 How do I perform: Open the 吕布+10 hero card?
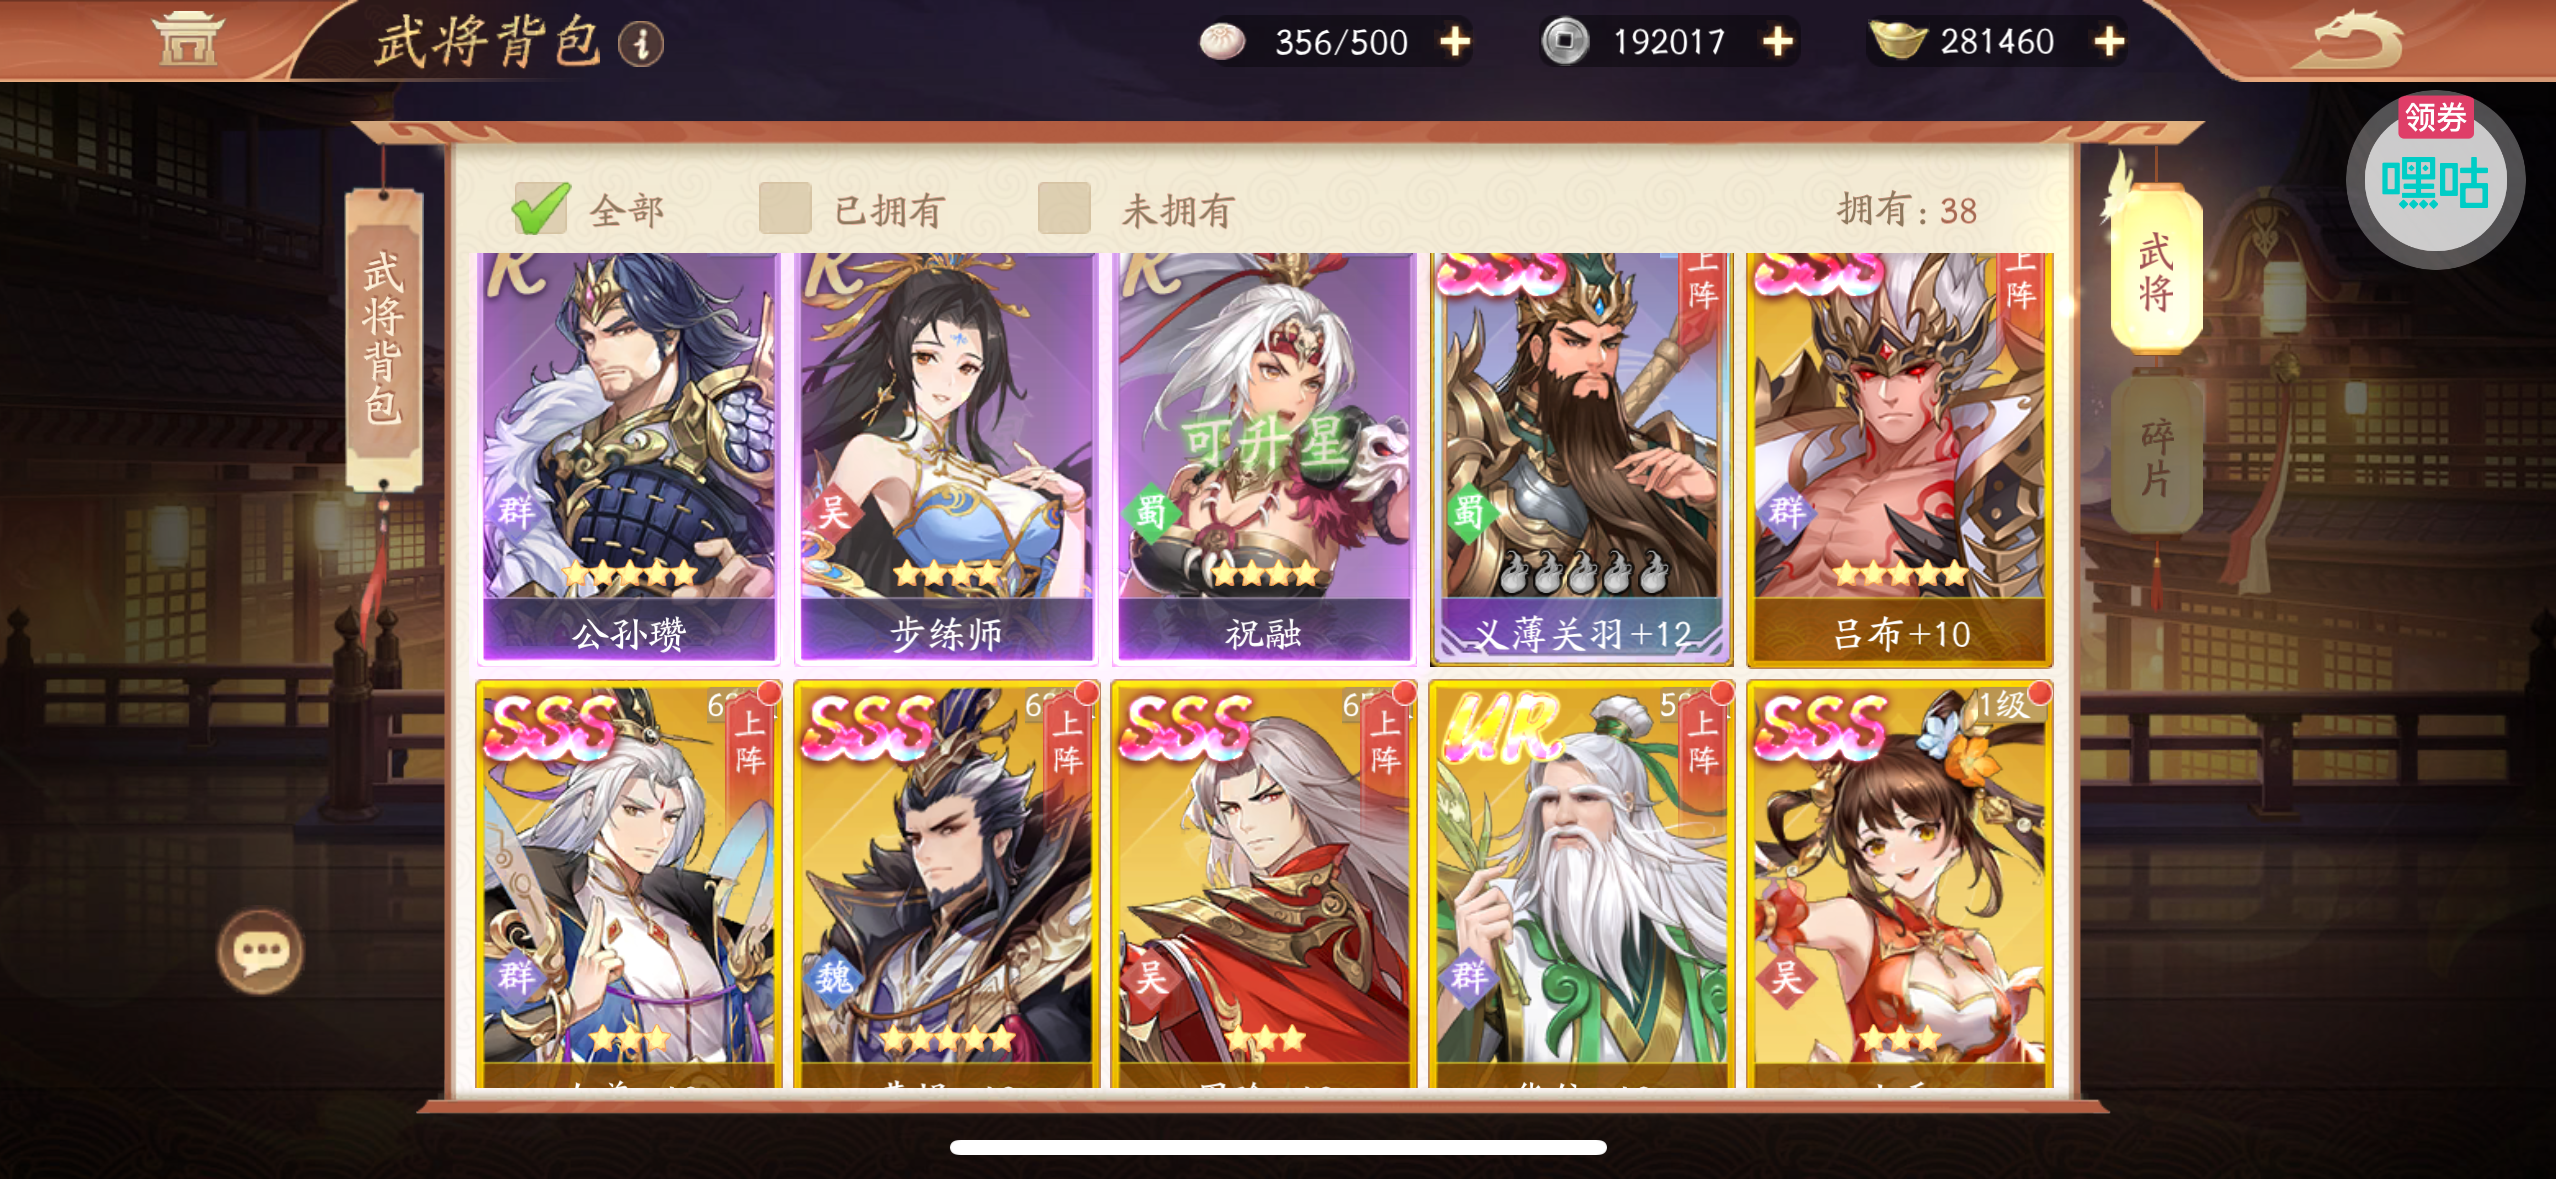pos(1900,459)
